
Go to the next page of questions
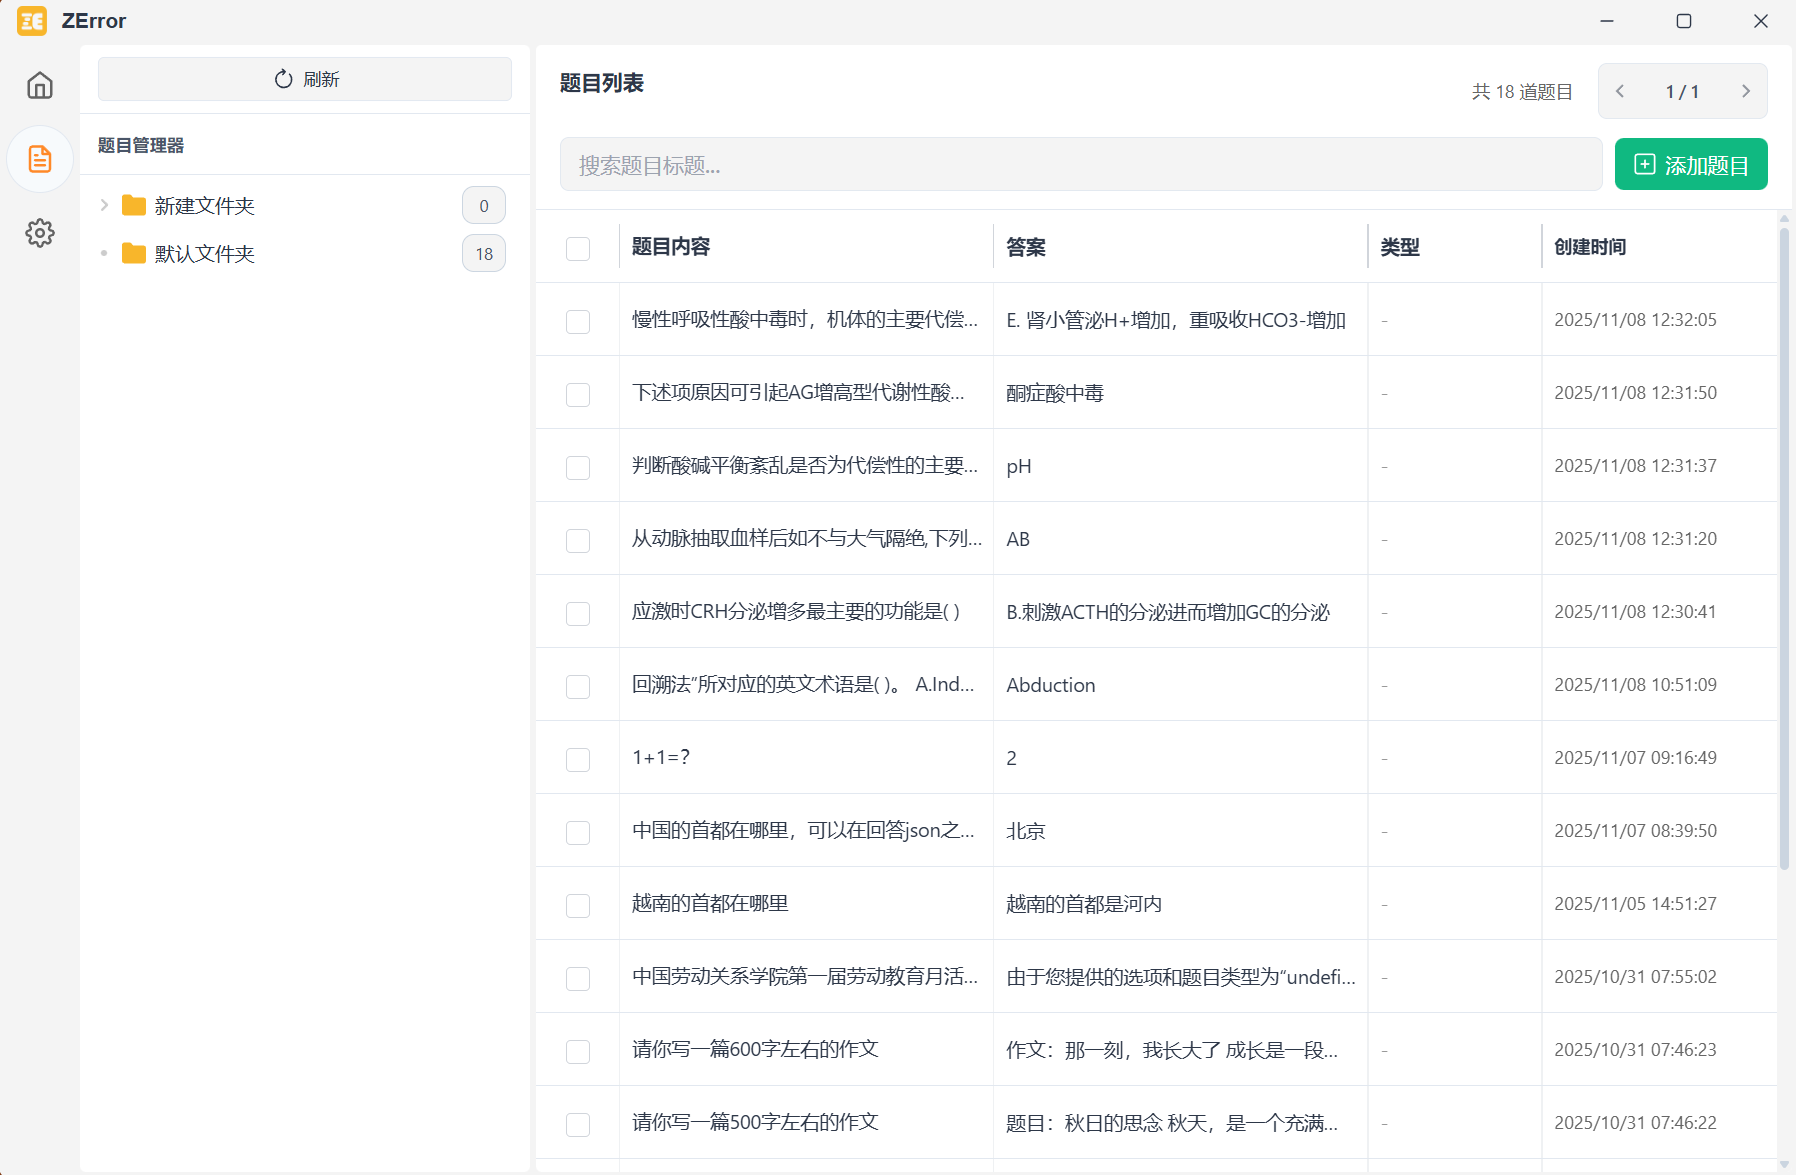(x=1746, y=91)
